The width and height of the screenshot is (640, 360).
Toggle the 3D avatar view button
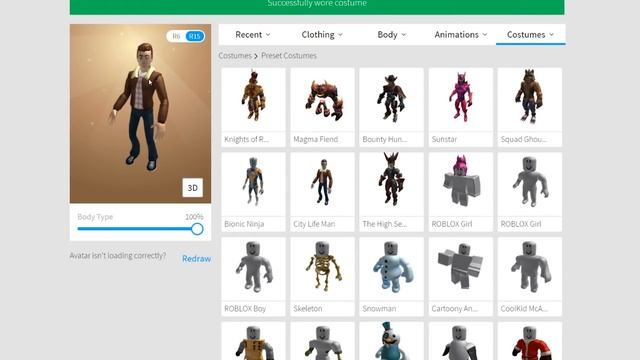coord(193,188)
